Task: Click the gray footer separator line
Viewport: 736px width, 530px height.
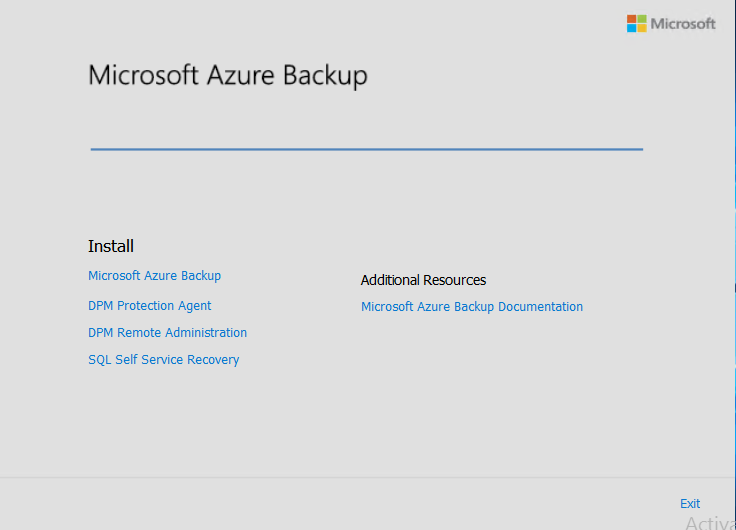Action: coord(366,477)
